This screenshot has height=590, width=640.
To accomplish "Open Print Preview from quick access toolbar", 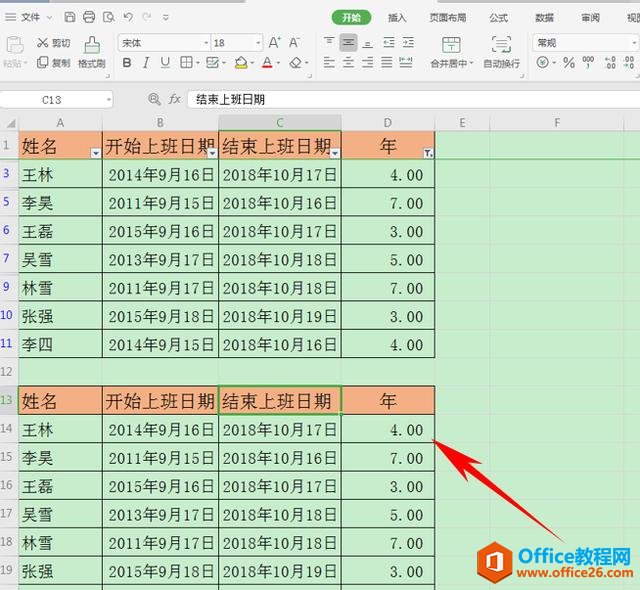I will point(109,17).
